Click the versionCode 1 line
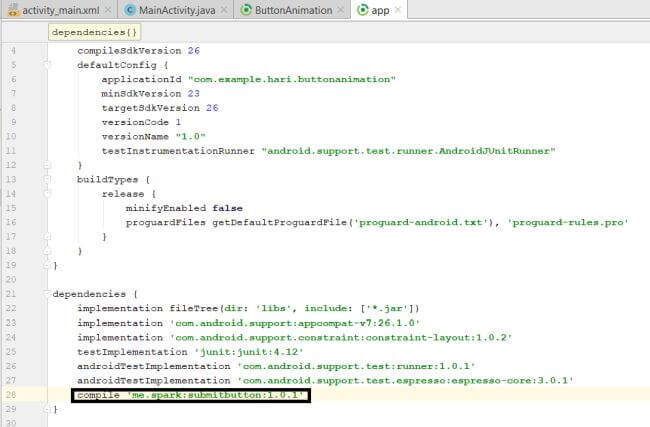Screen dimensions: 650x427 pos(141,122)
